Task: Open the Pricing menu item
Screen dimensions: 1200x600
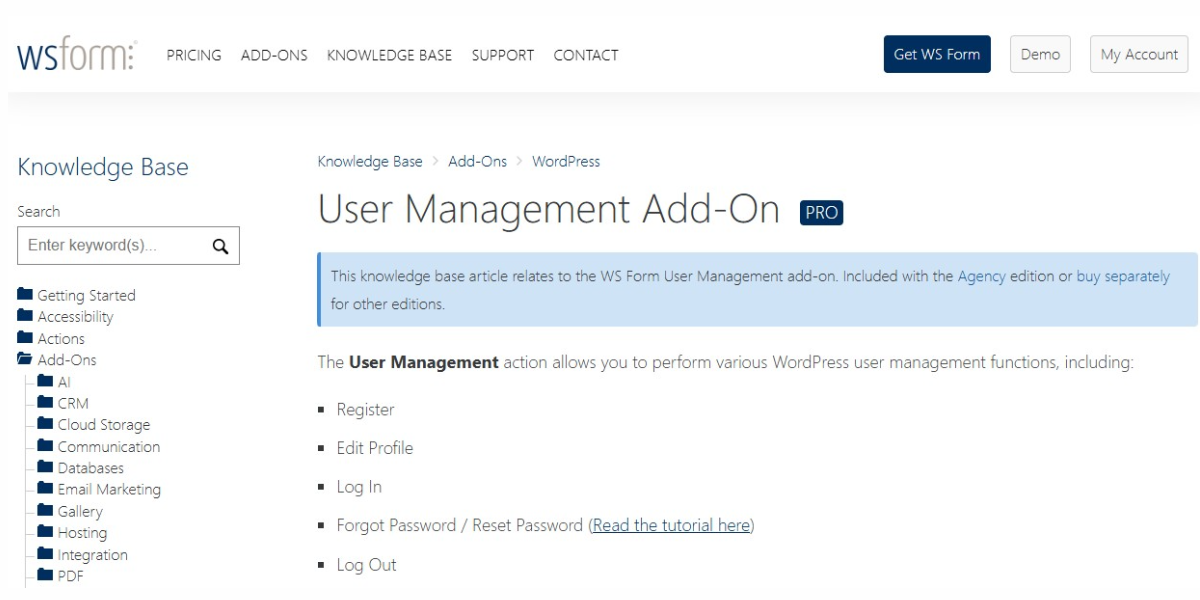Action: pos(194,55)
